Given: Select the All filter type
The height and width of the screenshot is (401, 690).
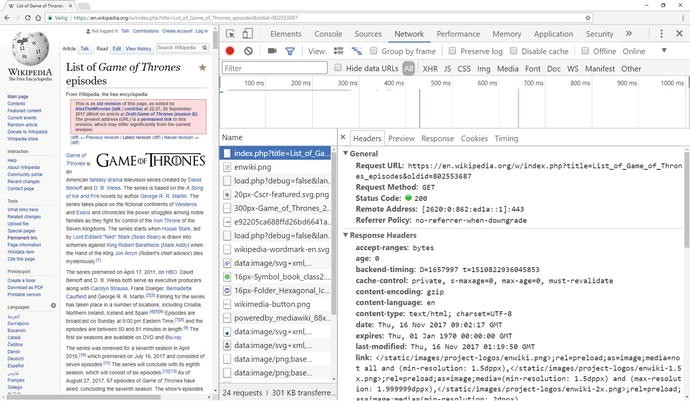Looking at the screenshot, I should pos(409,68).
